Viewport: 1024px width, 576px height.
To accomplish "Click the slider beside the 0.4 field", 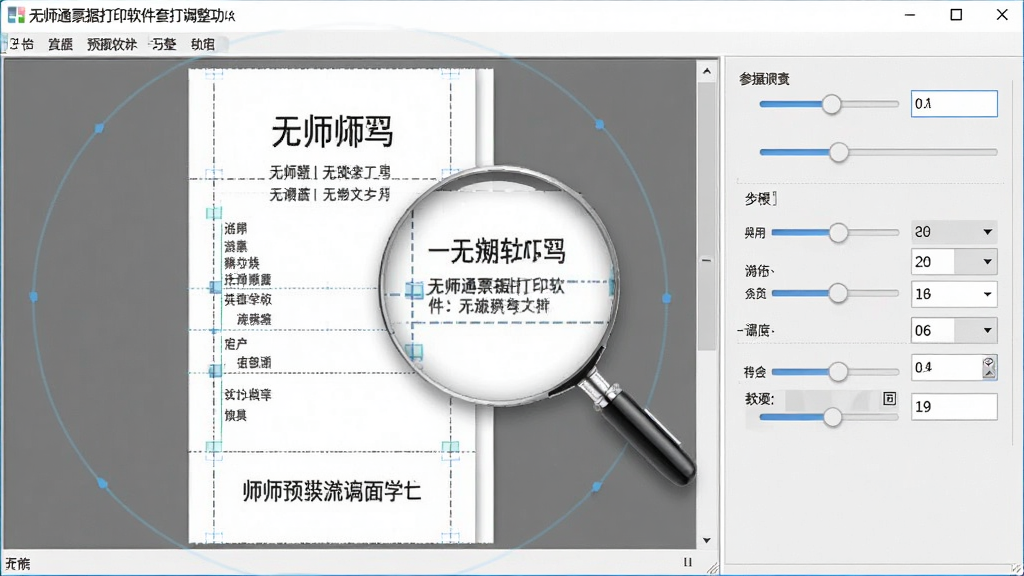I will pos(835,372).
